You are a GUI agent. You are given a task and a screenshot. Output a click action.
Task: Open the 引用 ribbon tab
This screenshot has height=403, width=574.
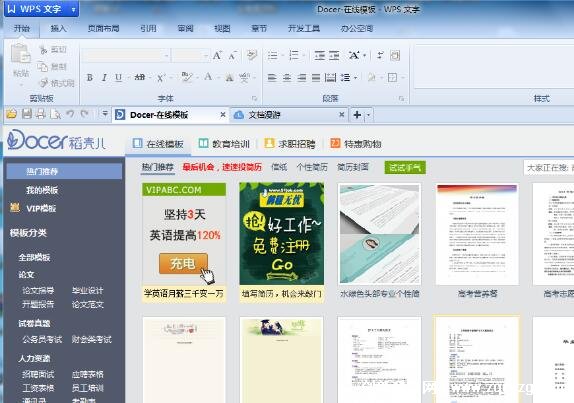pyautogui.click(x=148, y=29)
